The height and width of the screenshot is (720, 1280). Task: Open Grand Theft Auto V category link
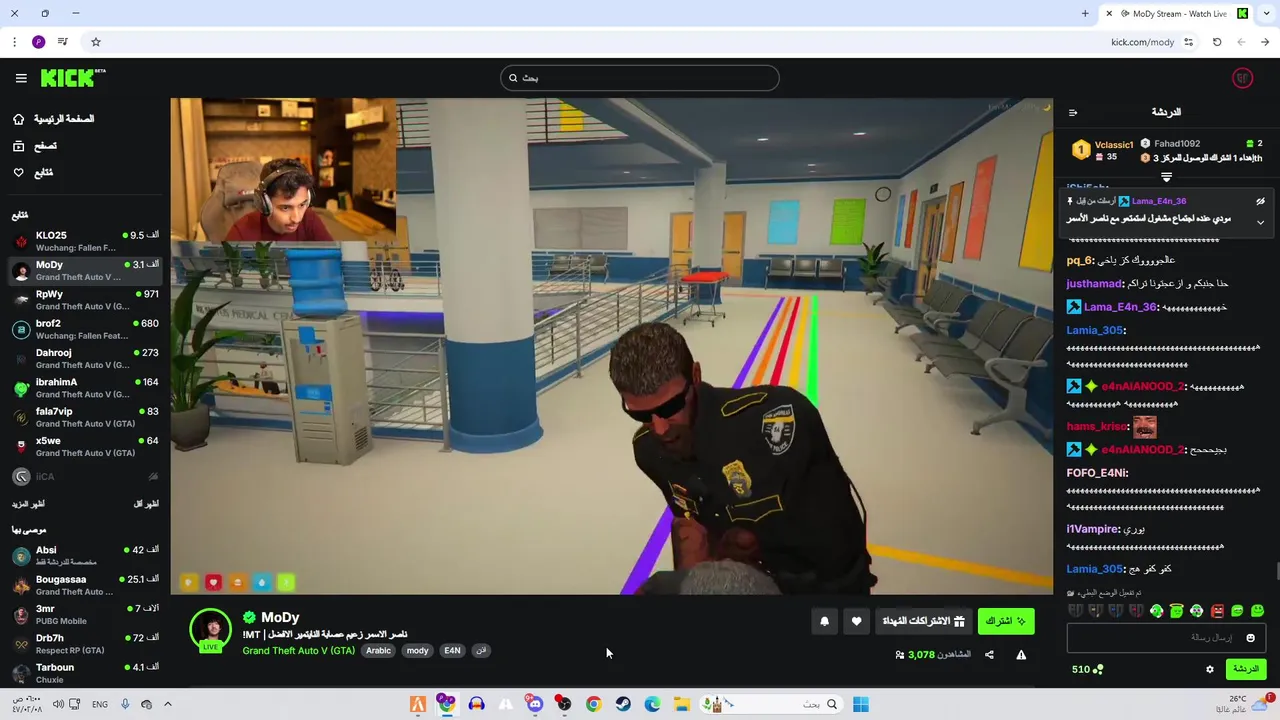pos(298,651)
